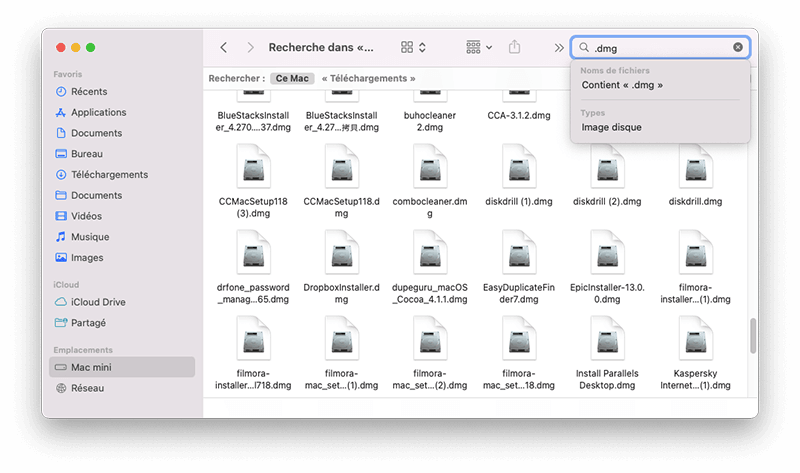Viewport: 800px width, 473px height.
Task: Select the diskdrill.dmg file icon
Action: pyautogui.click(x=695, y=167)
